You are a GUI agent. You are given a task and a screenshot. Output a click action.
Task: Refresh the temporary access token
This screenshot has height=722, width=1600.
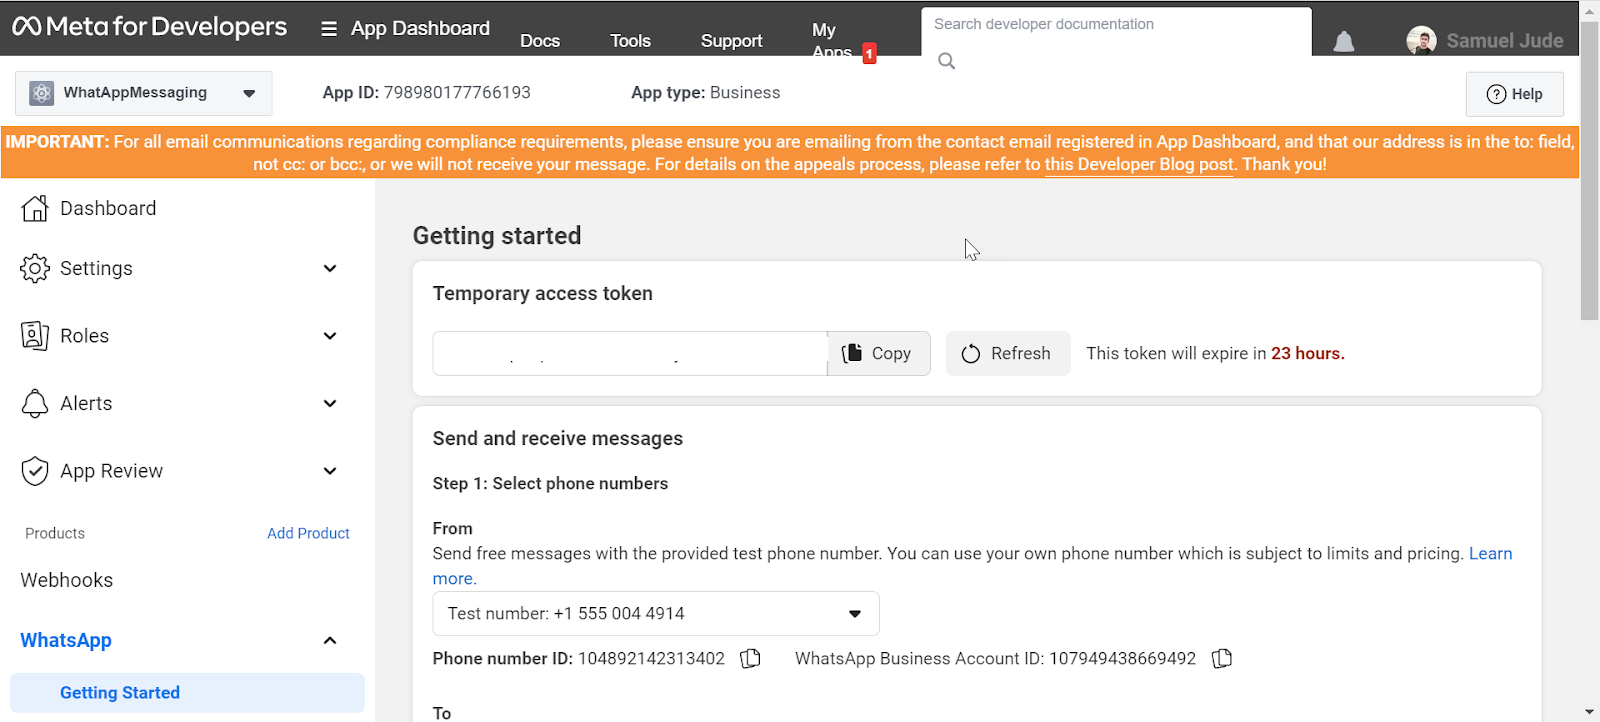[1008, 354]
